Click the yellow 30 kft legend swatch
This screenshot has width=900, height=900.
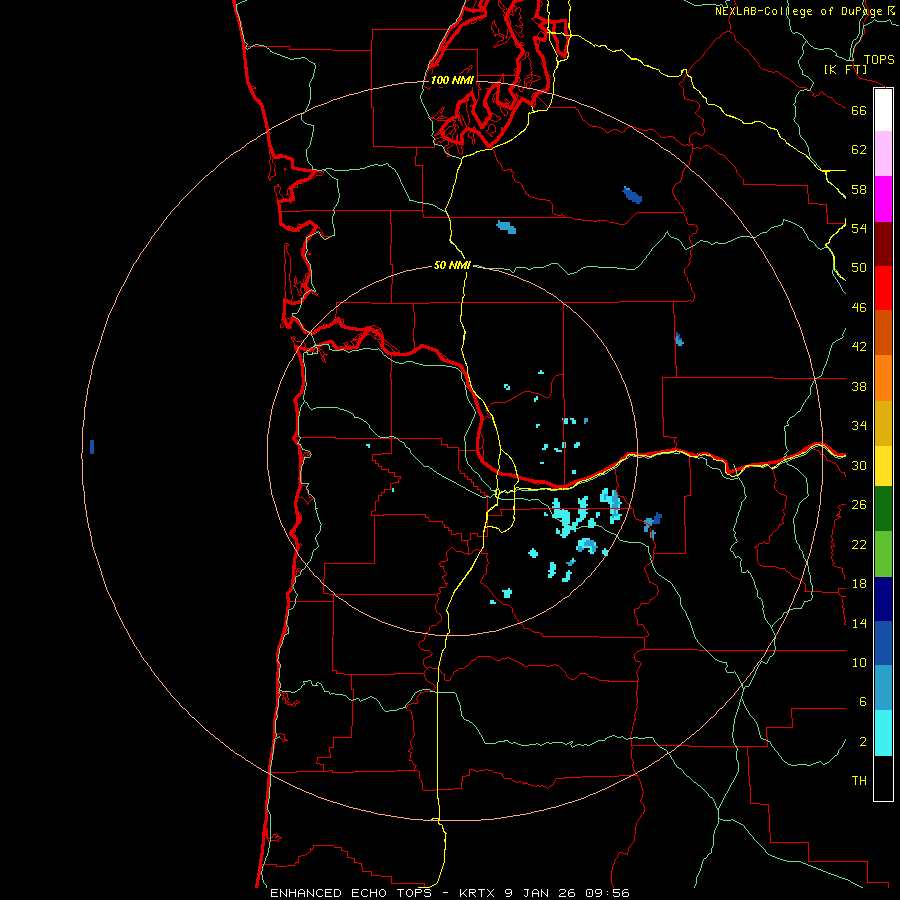tap(883, 466)
